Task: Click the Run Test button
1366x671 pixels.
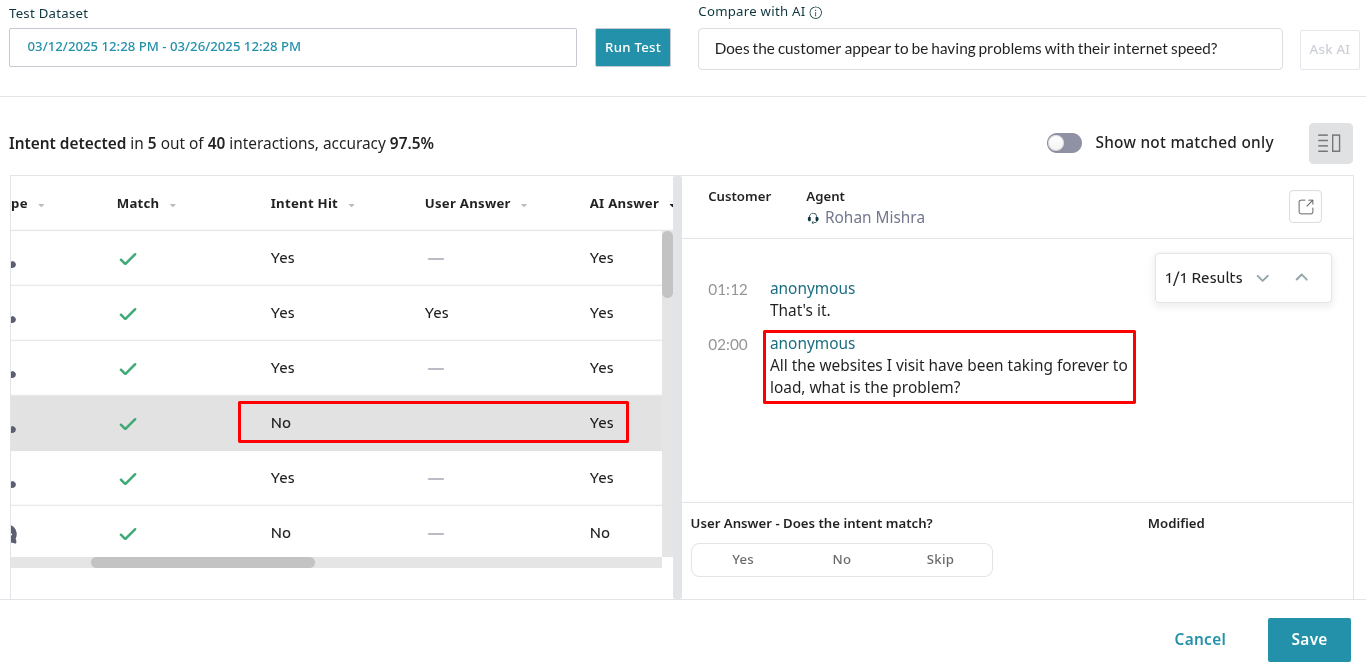Action: [632, 48]
